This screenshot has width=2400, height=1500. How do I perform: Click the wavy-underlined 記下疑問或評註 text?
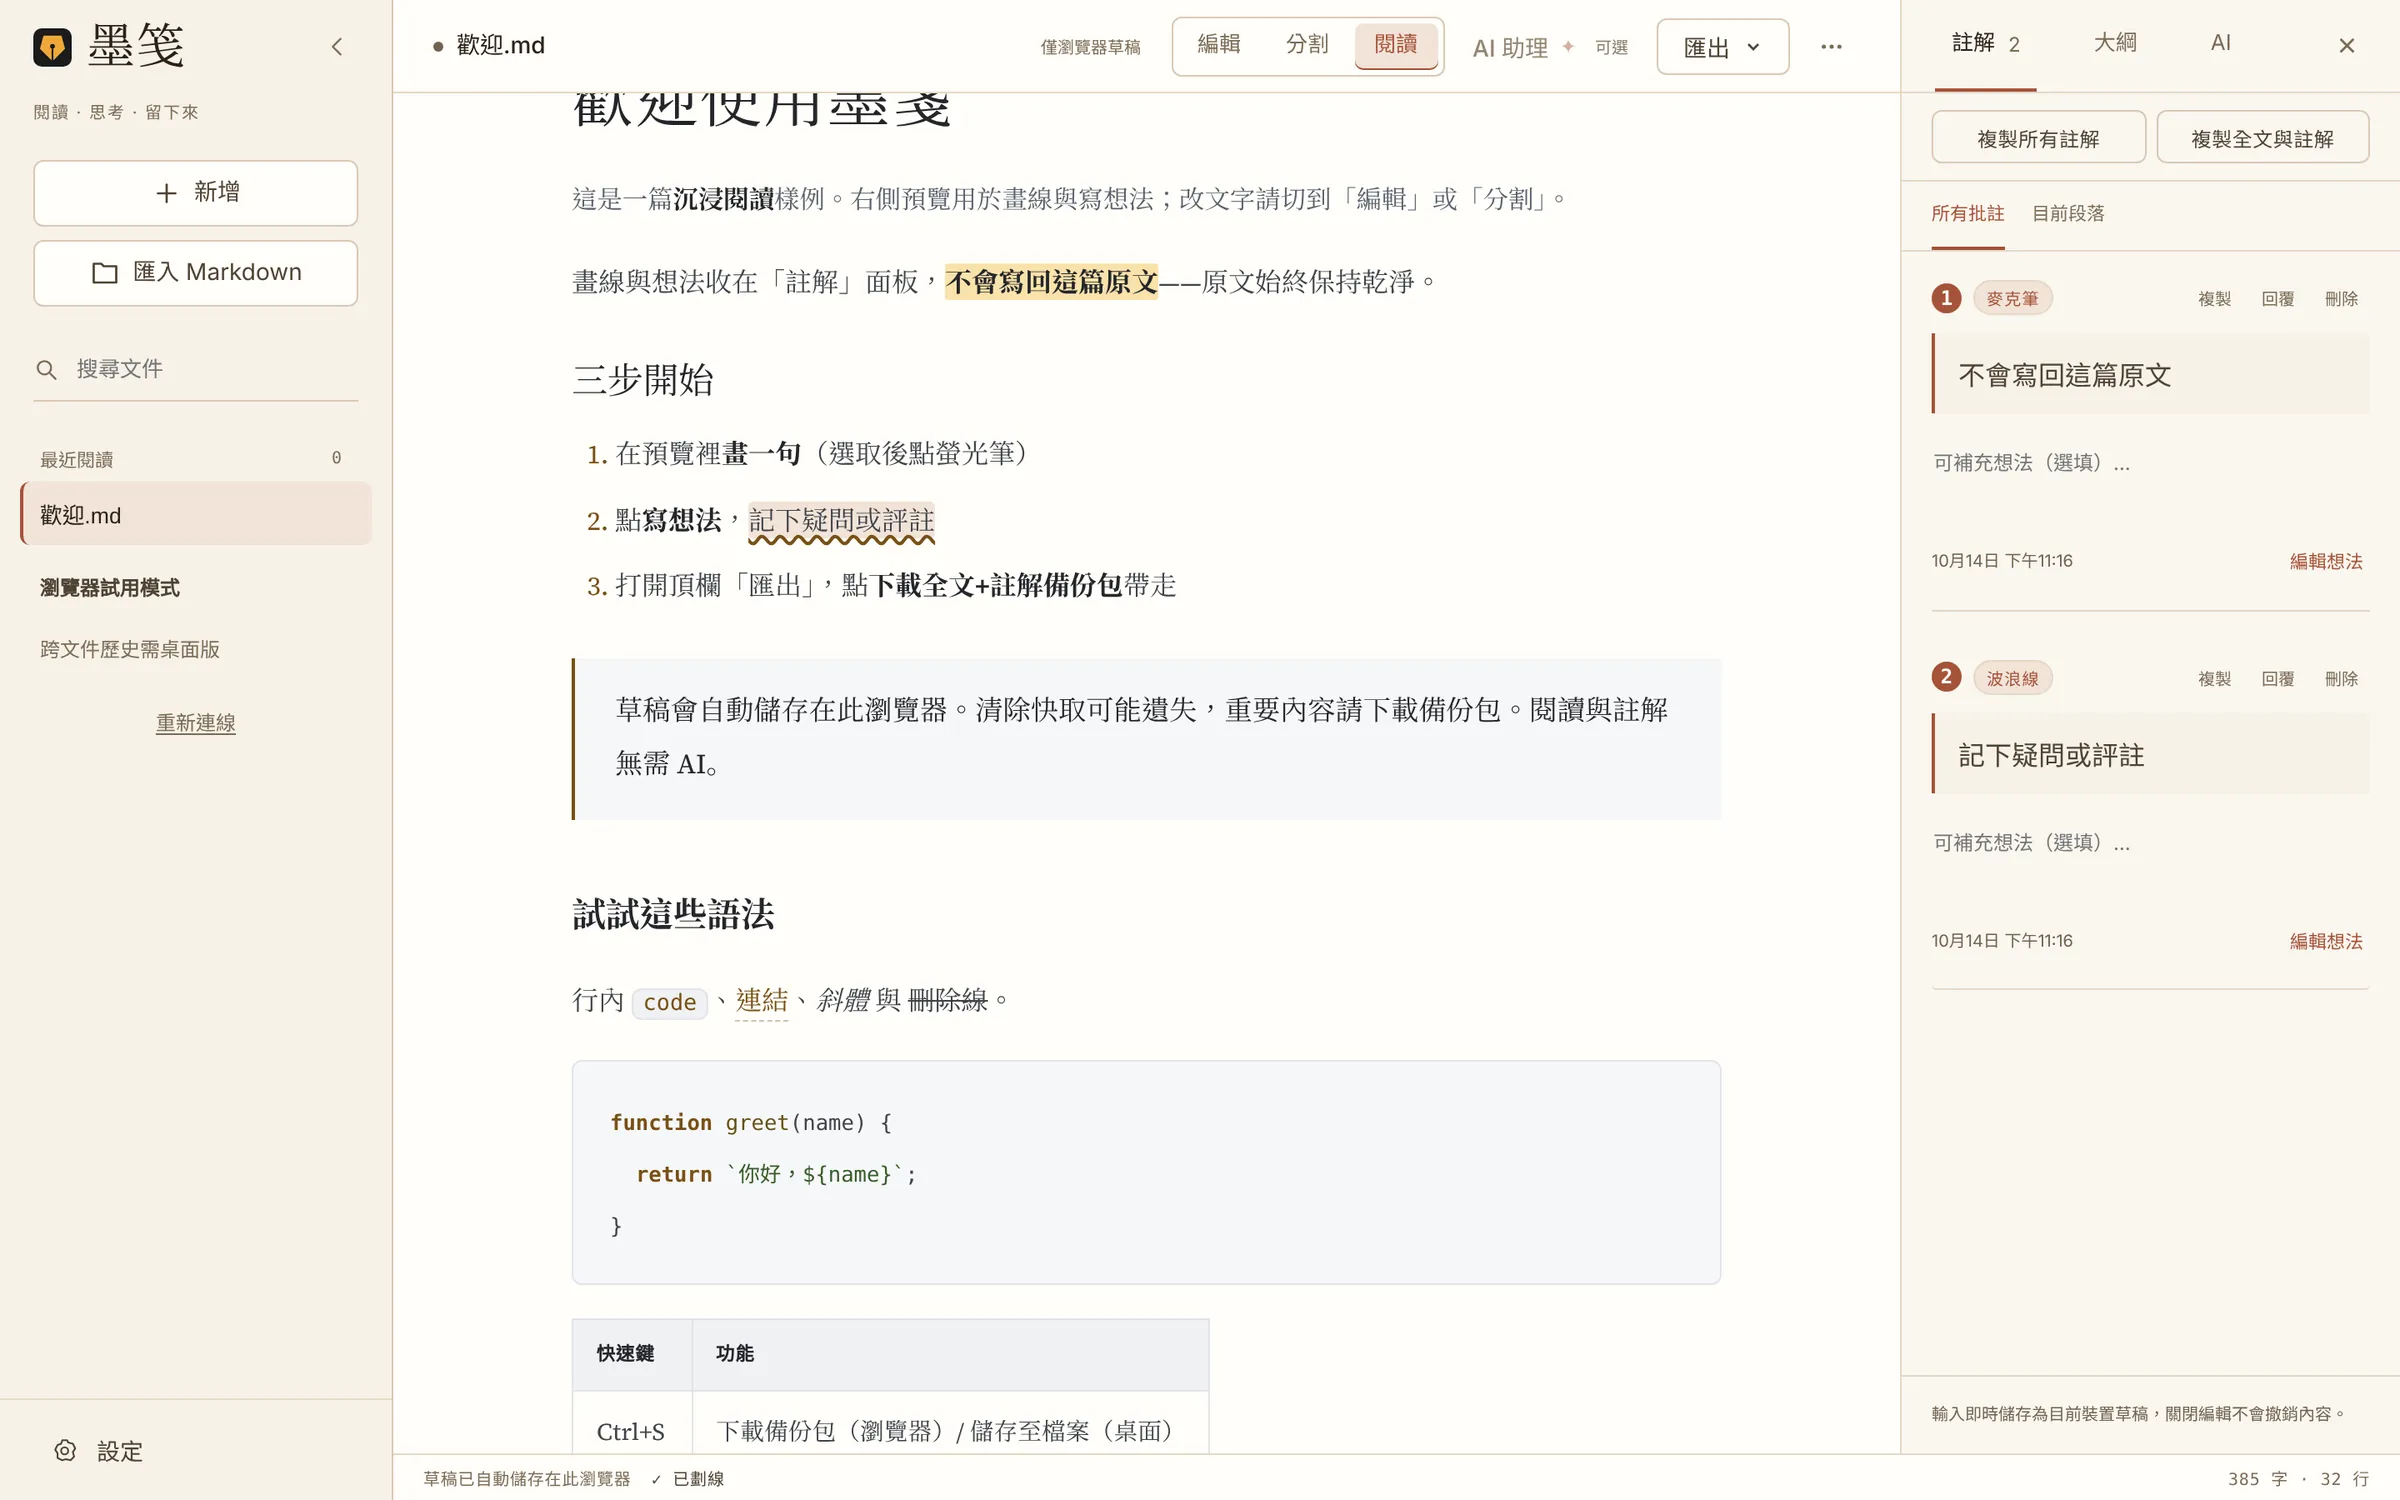pyautogui.click(x=841, y=521)
